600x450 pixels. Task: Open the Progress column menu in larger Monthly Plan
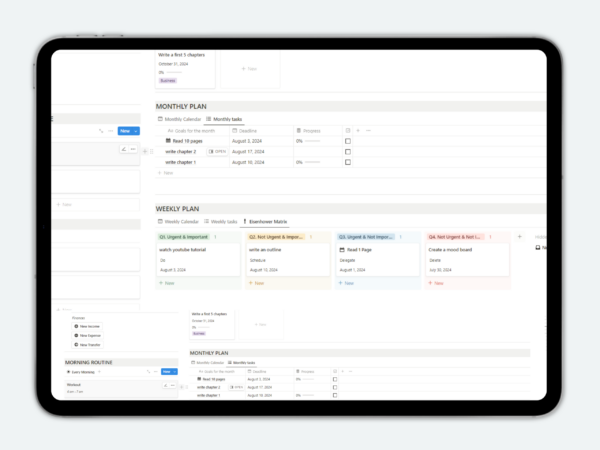pos(308,131)
